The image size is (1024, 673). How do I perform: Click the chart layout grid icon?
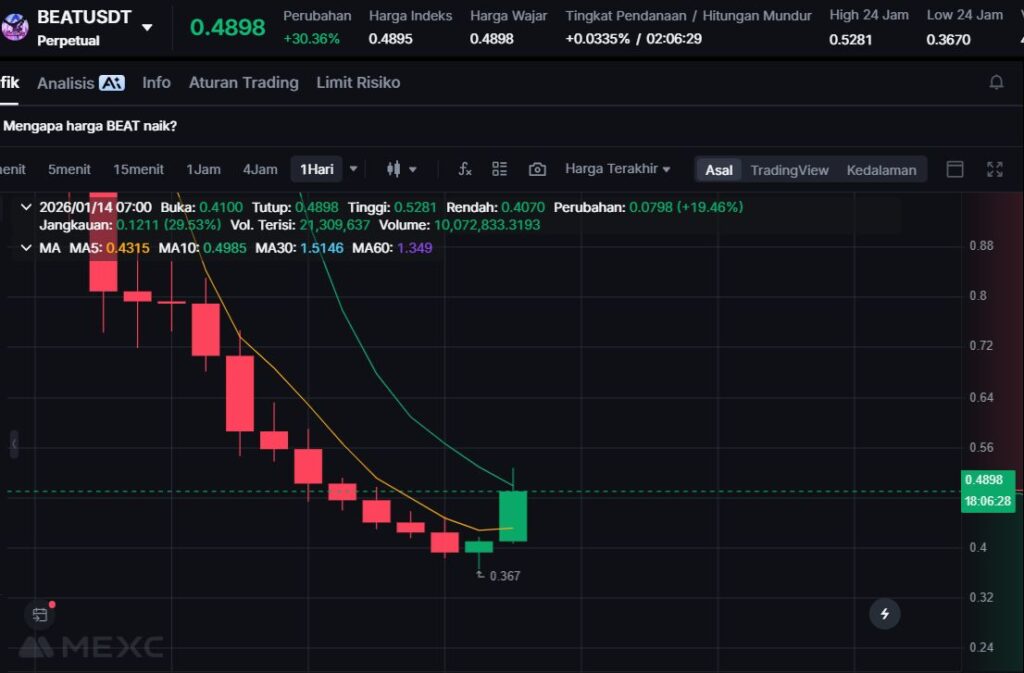point(500,169)
